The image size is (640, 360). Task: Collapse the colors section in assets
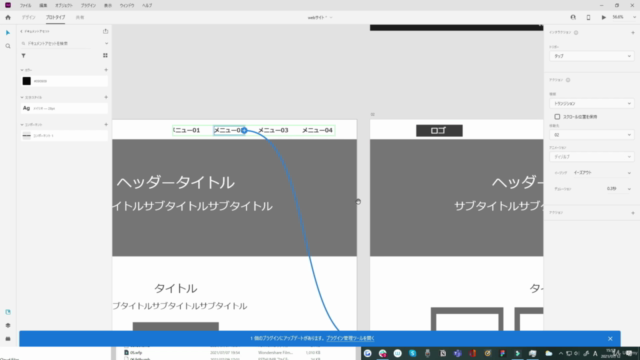point(22,70)
